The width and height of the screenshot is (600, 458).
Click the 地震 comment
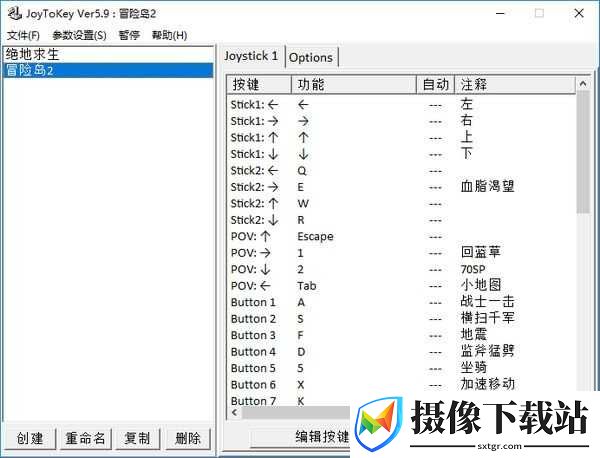(474, 334)
